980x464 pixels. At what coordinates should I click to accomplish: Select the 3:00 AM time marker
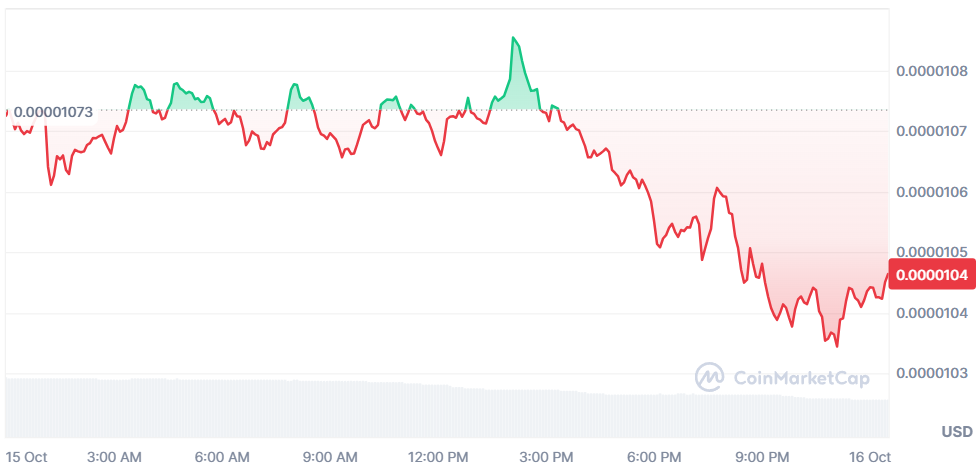114,456
